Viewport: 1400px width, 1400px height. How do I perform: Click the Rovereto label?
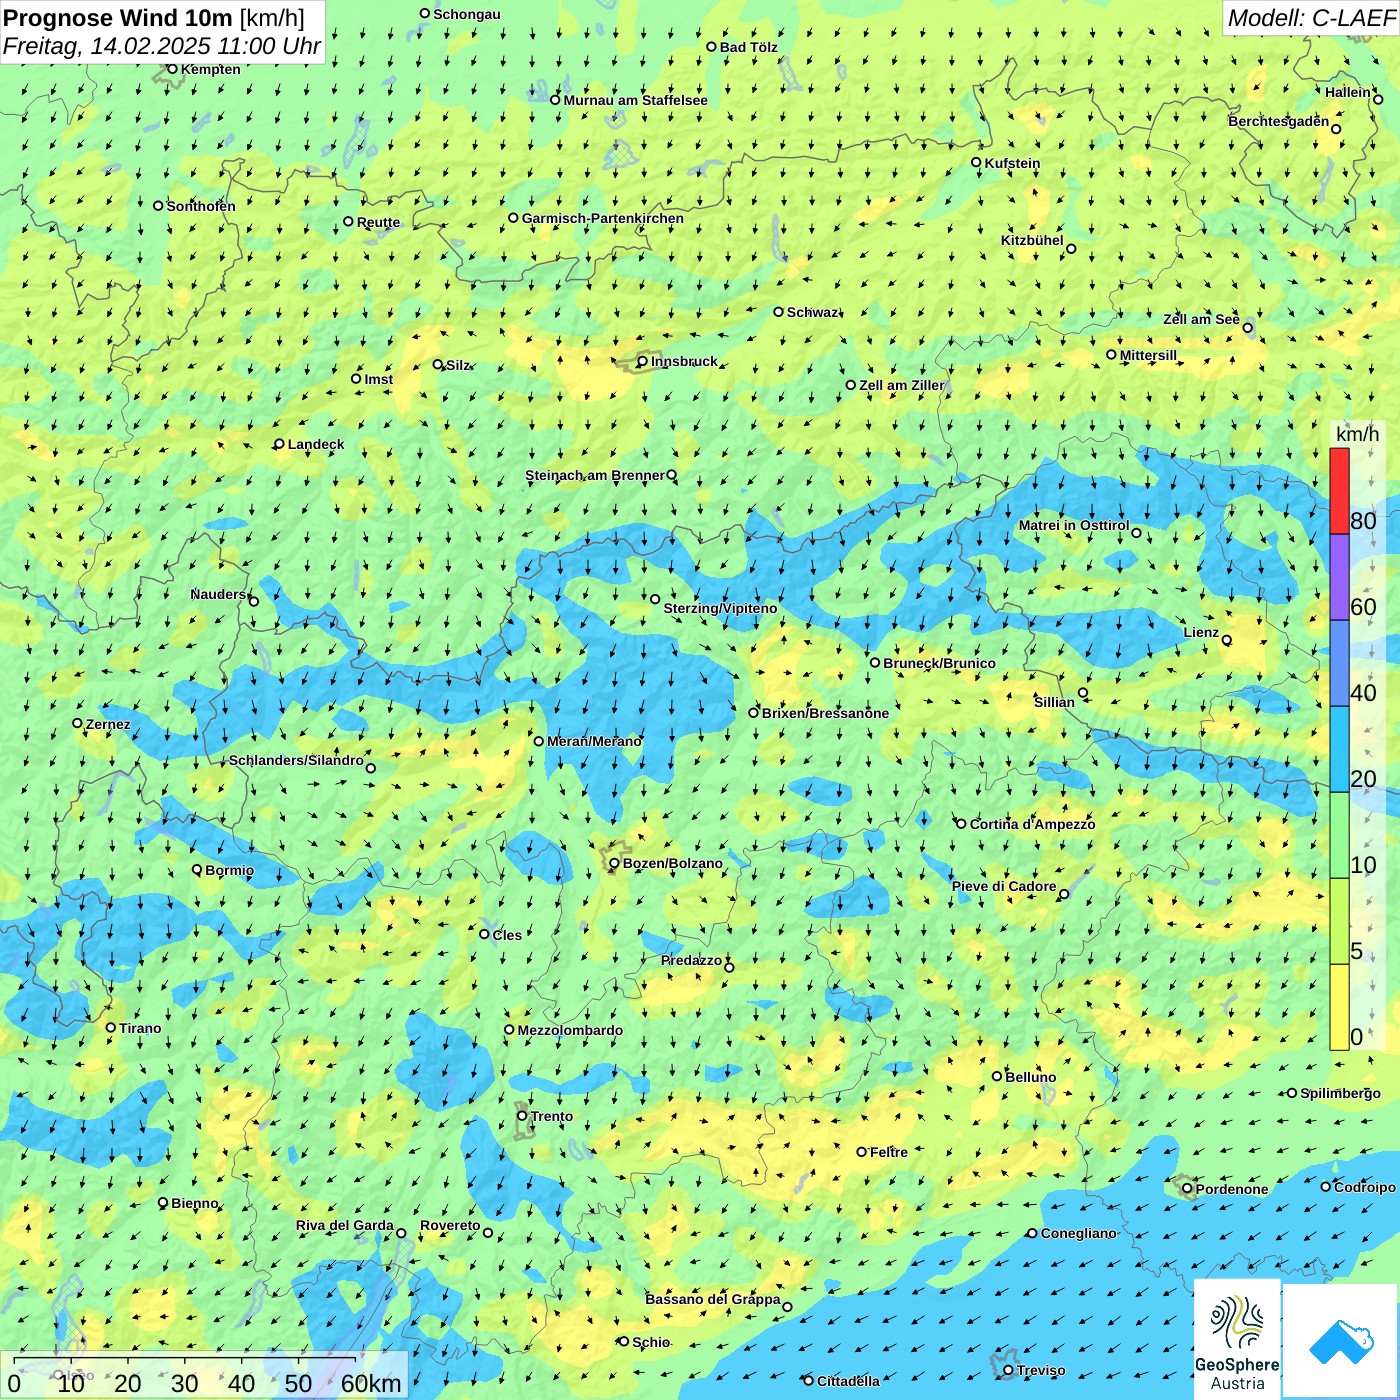click(450, 1225)
